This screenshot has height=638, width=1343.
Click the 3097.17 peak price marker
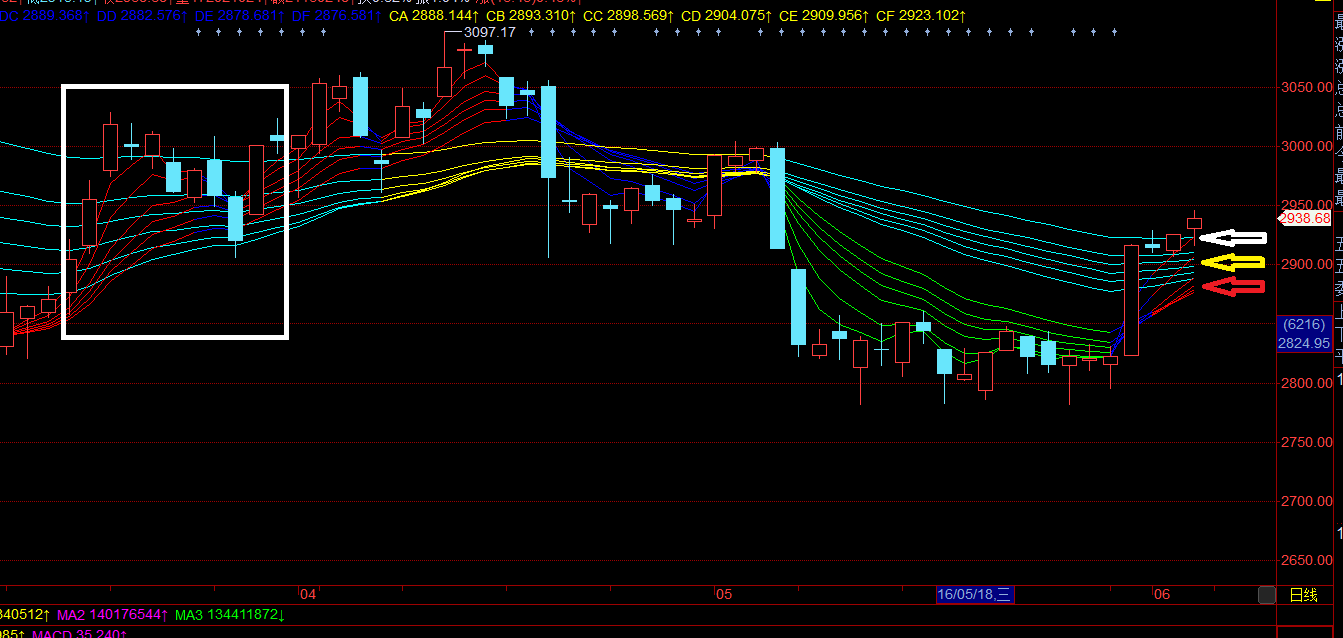[490, 32]
